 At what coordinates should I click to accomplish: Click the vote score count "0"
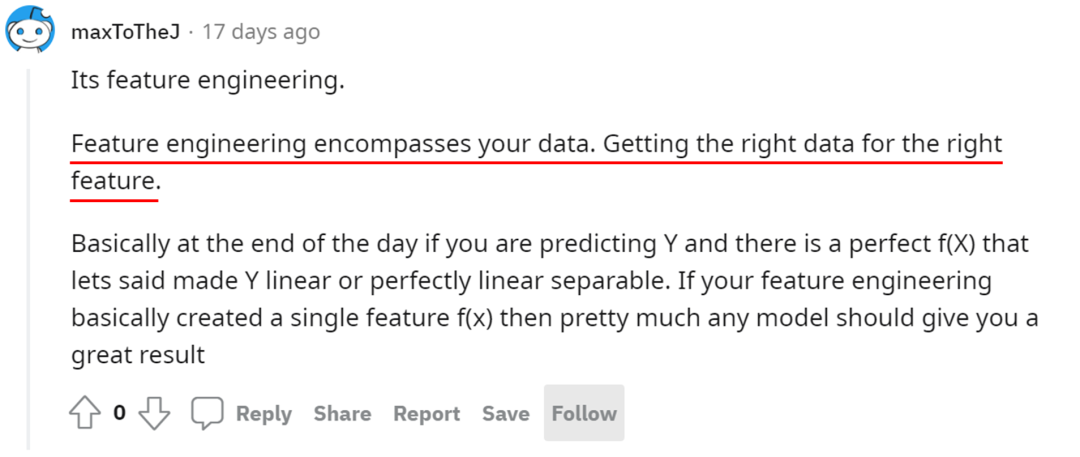(119, 413)
